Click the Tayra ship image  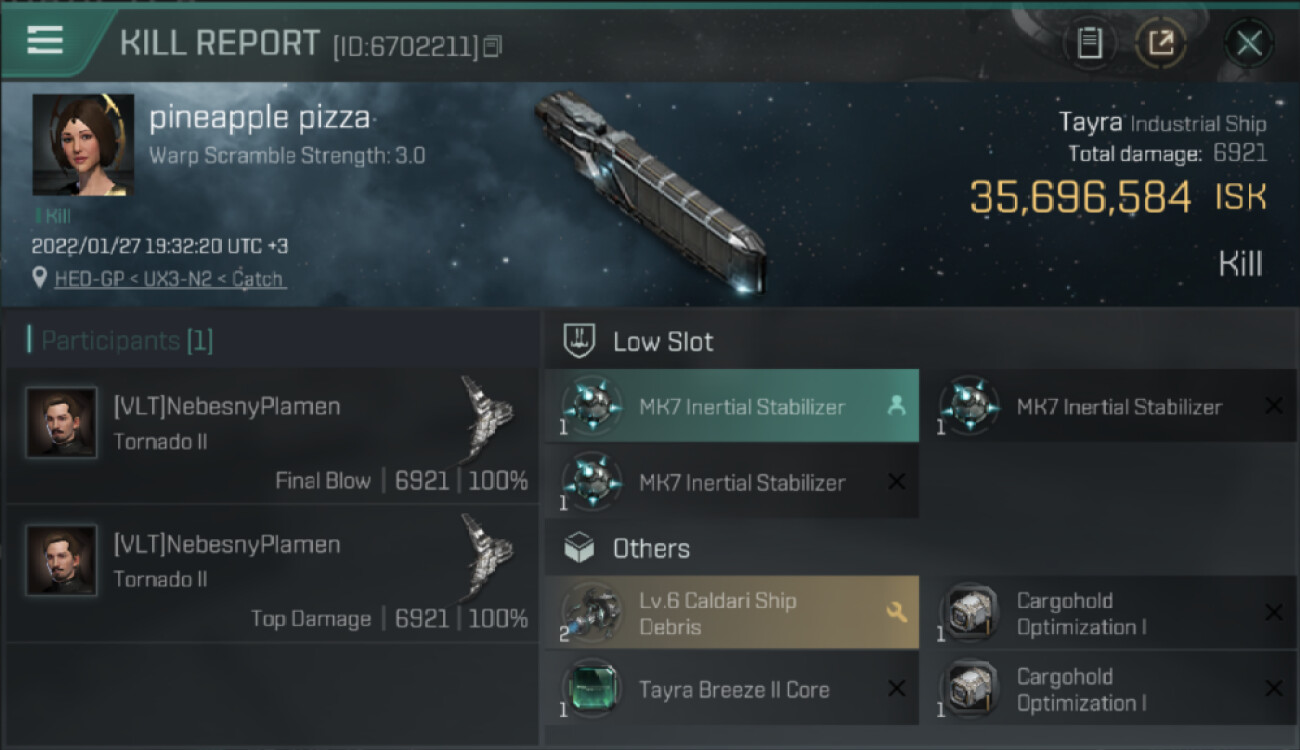tap(650, 190)
